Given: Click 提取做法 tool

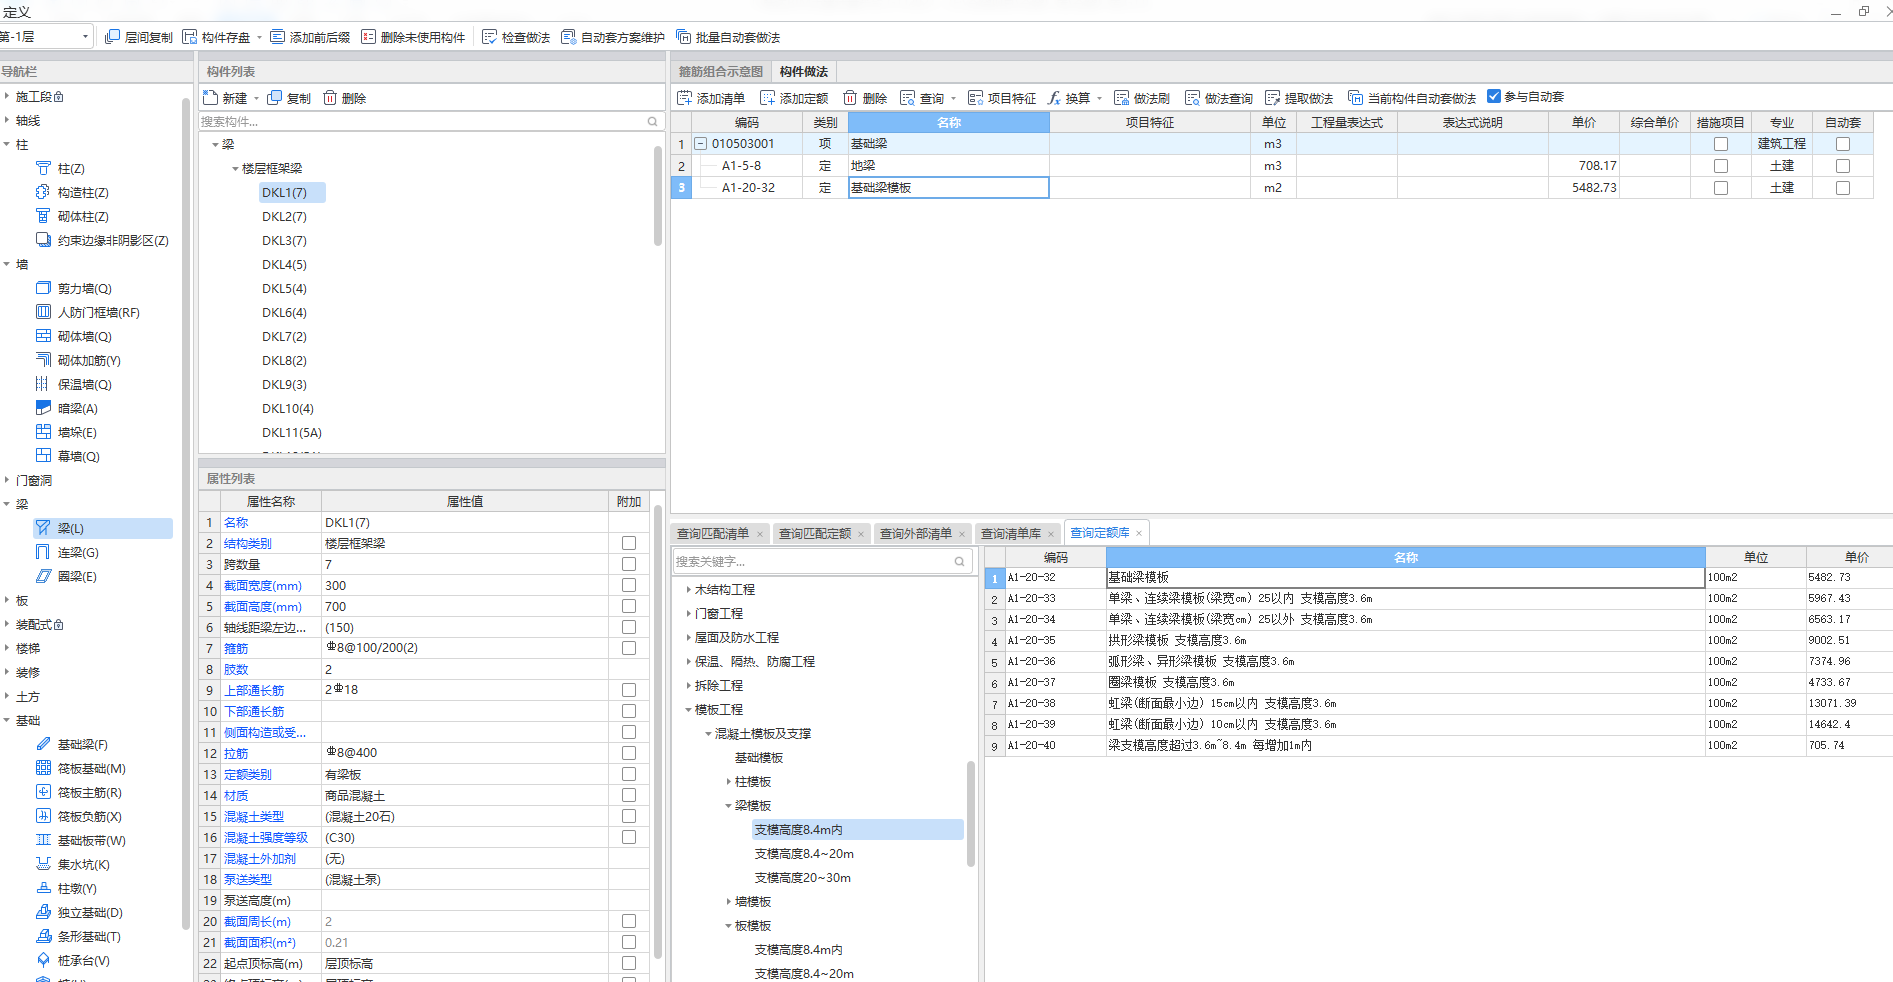Looking at the screenshot, I should coord(1299,98).
